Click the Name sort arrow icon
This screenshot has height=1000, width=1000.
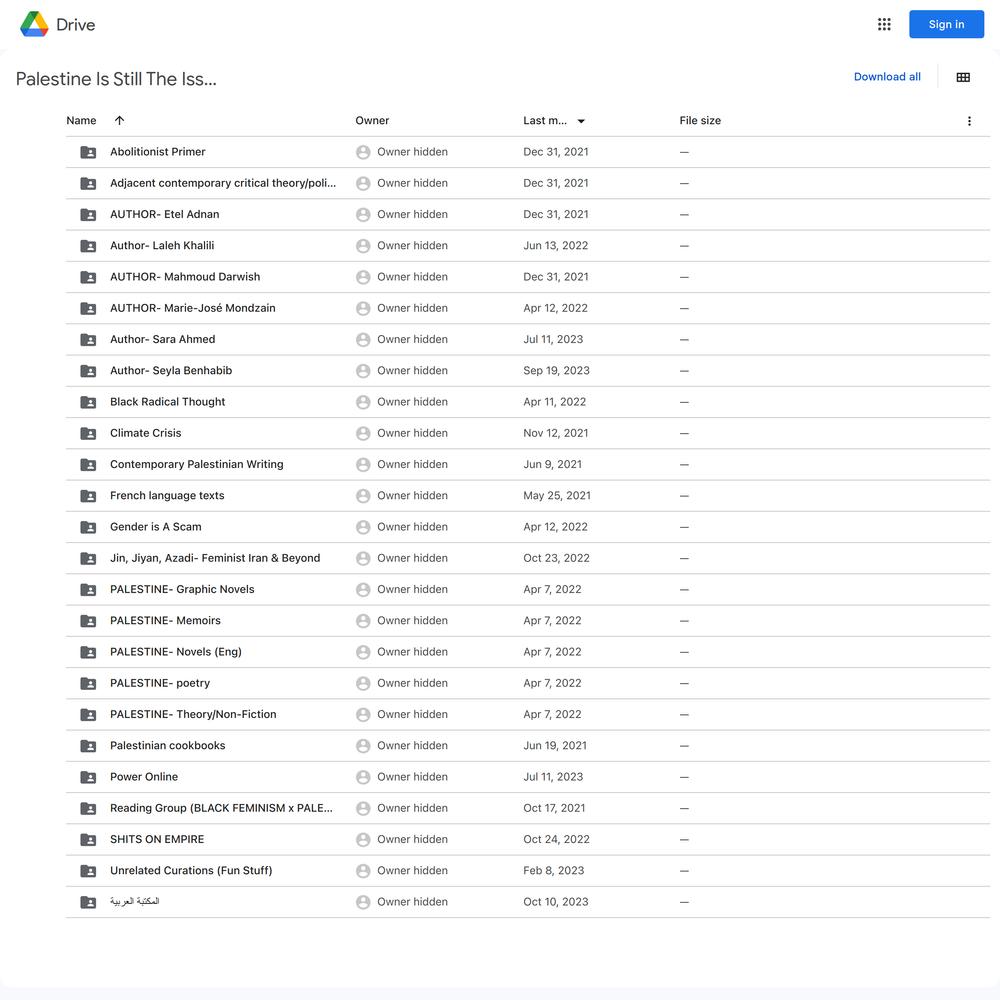tap(119, 121)
